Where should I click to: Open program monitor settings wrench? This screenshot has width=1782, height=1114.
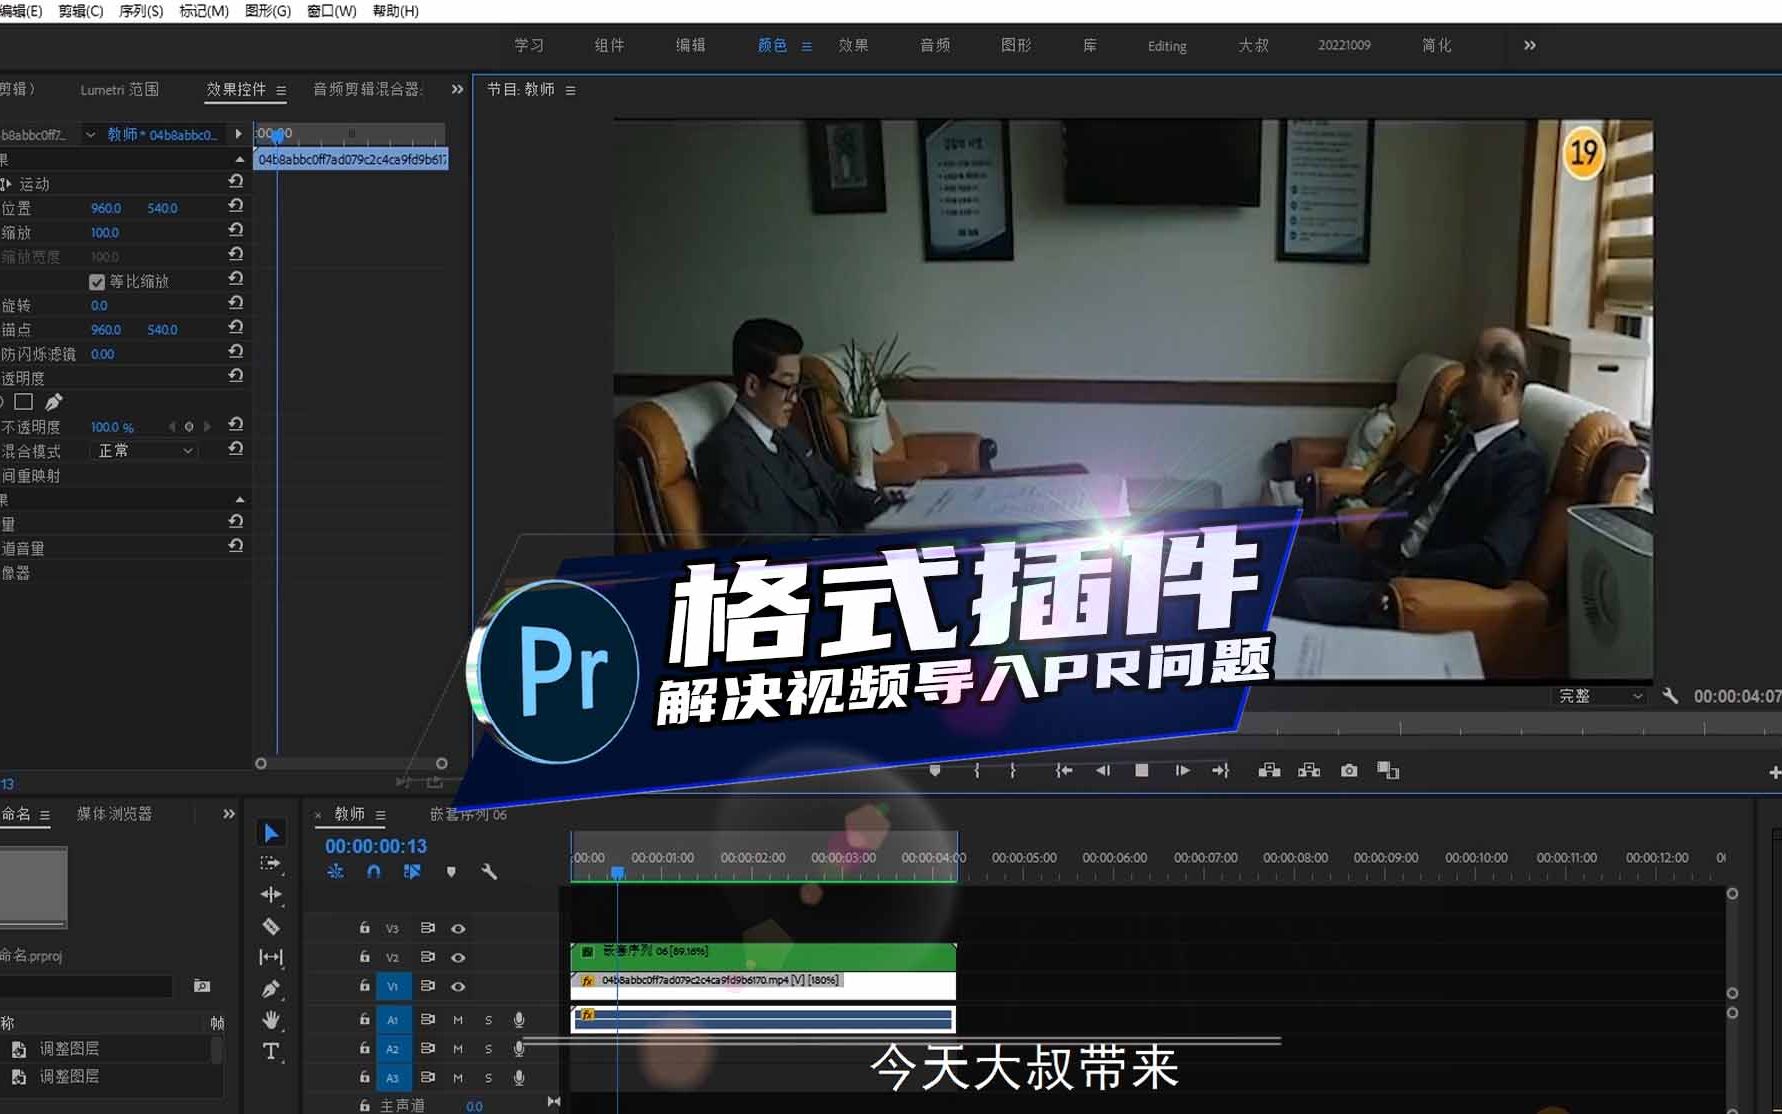pos(1670,695)
